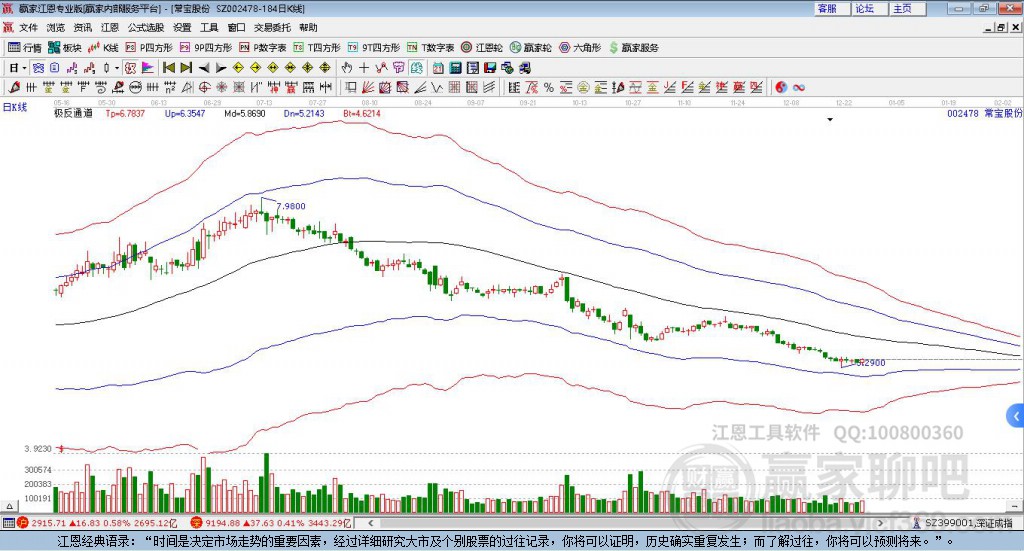Select the red pencil drawing tool
The image size is (1024, 551).
pyautogui.click(x=14, y=87)
